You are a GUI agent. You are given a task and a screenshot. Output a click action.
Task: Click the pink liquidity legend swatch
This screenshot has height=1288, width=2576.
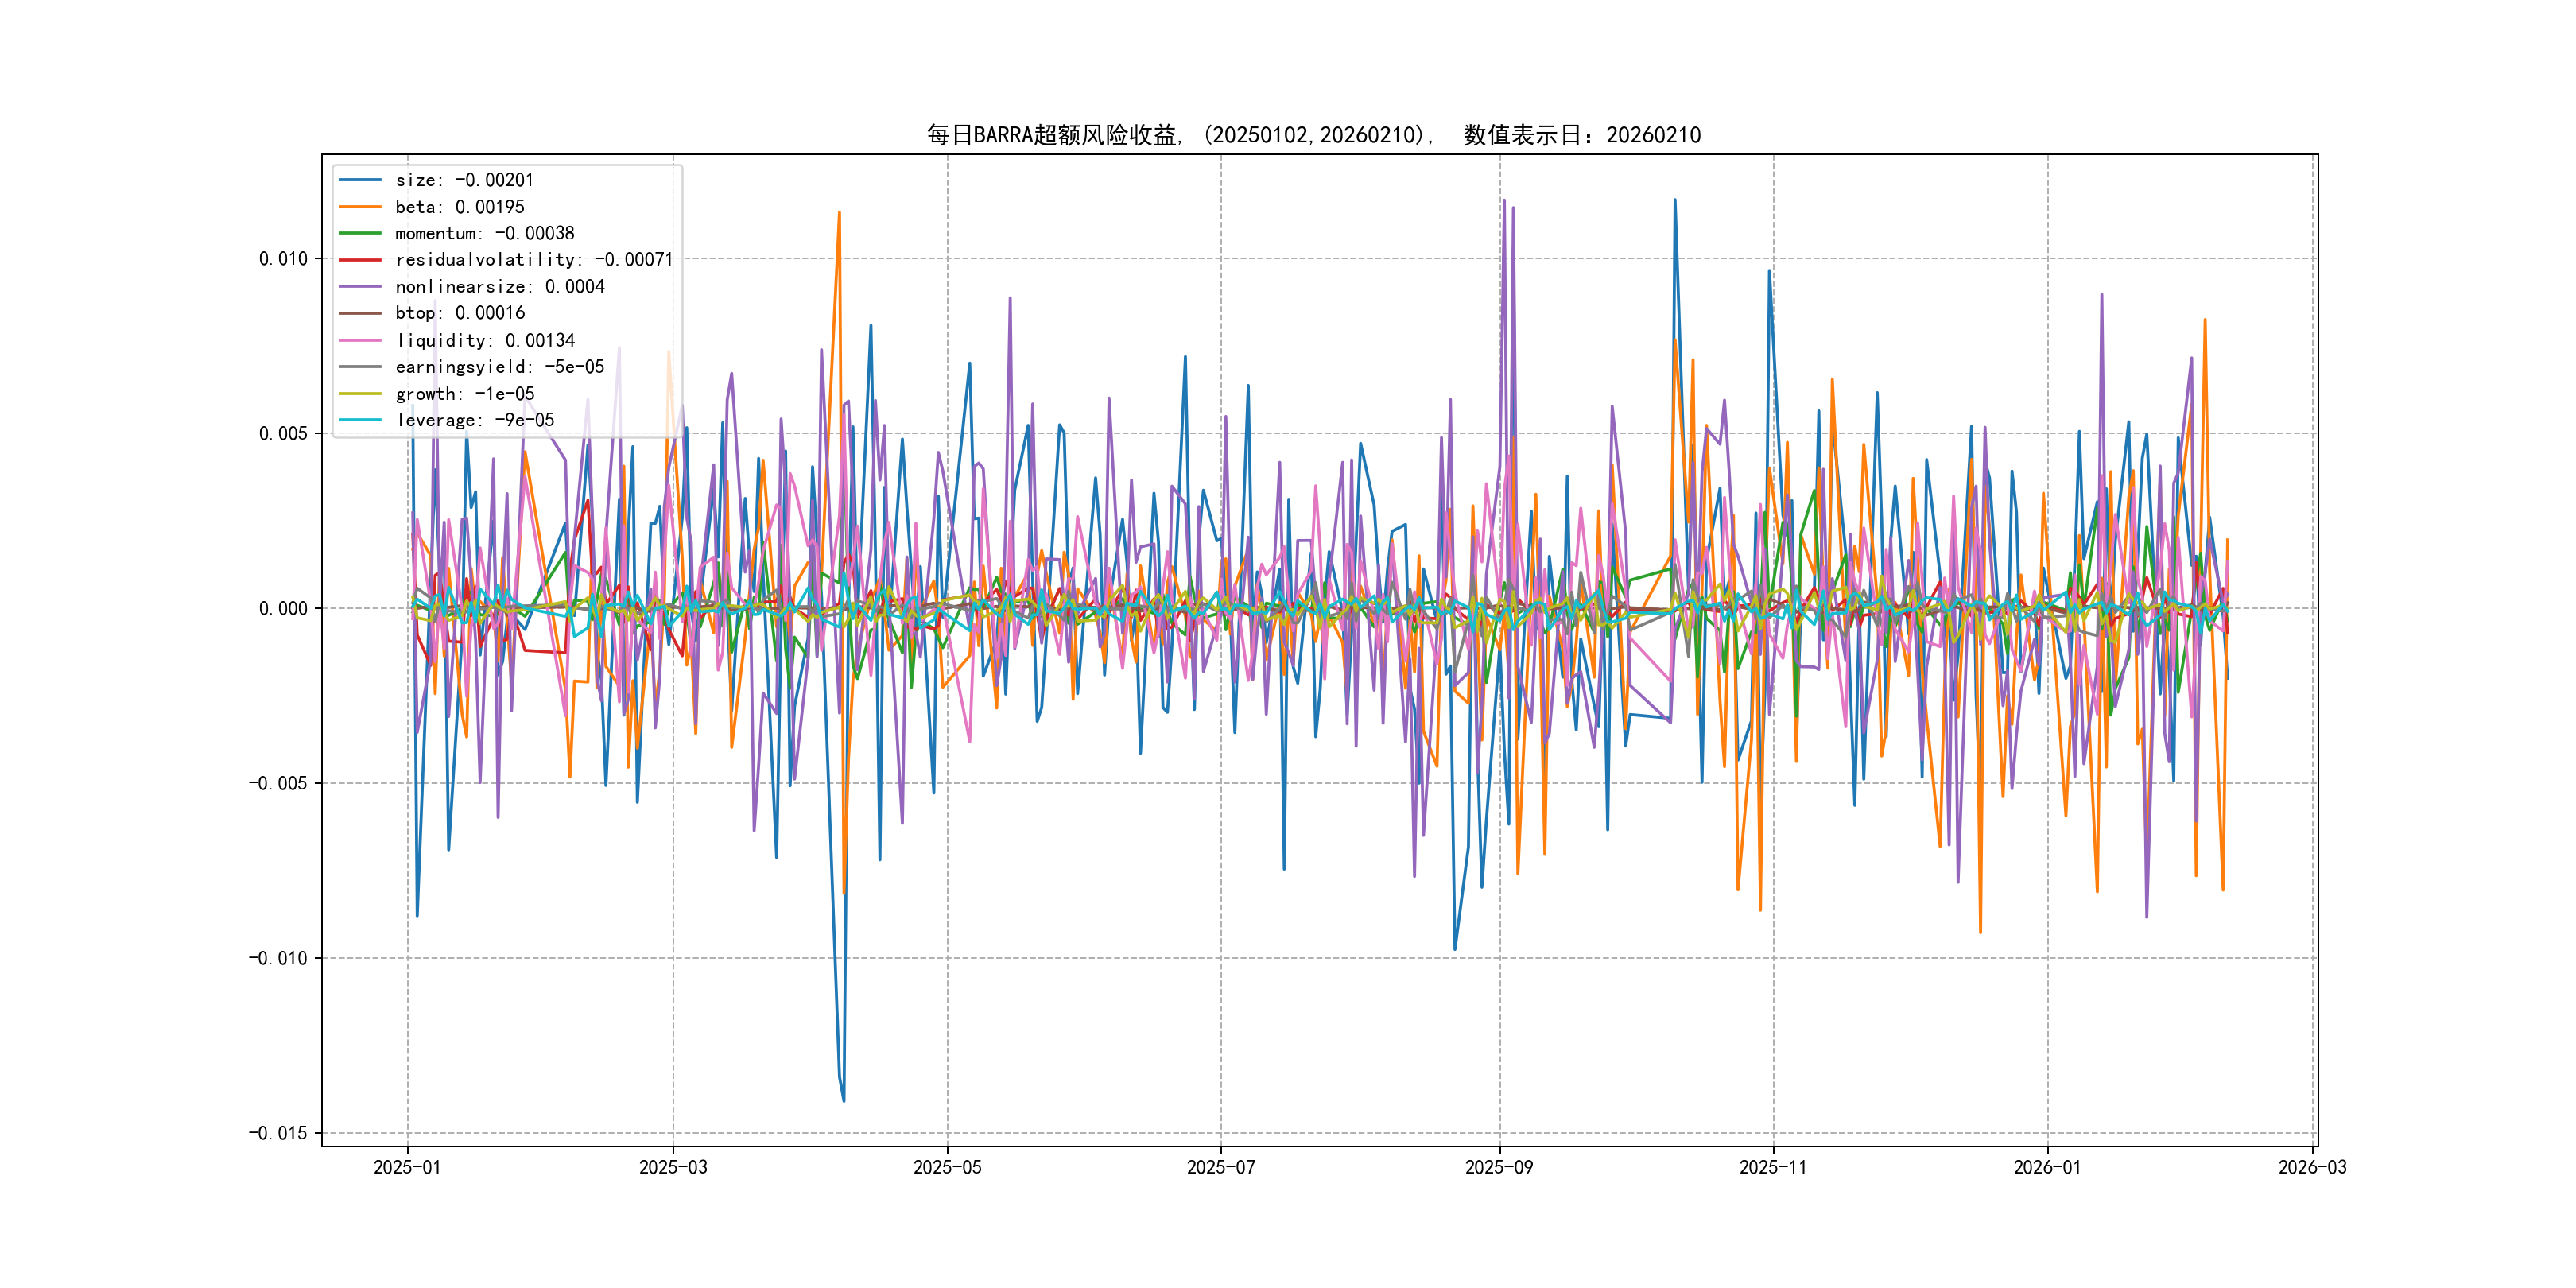click(x=360, y=340)
